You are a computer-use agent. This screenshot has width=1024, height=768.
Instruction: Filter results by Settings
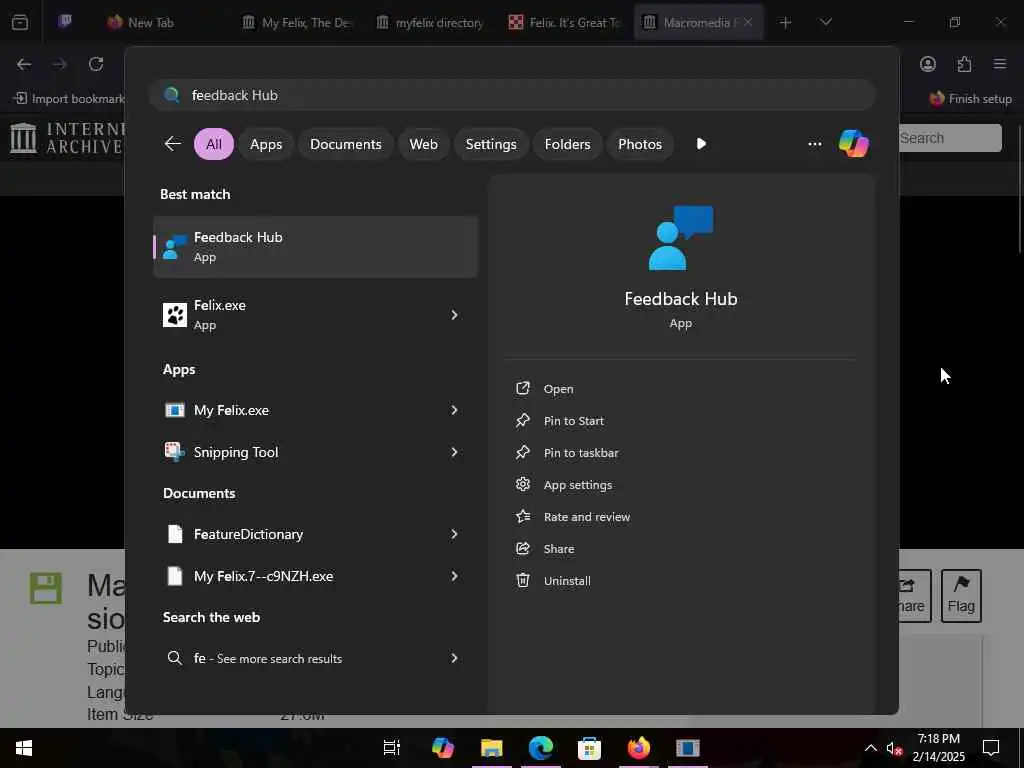(x=491, y=144)
